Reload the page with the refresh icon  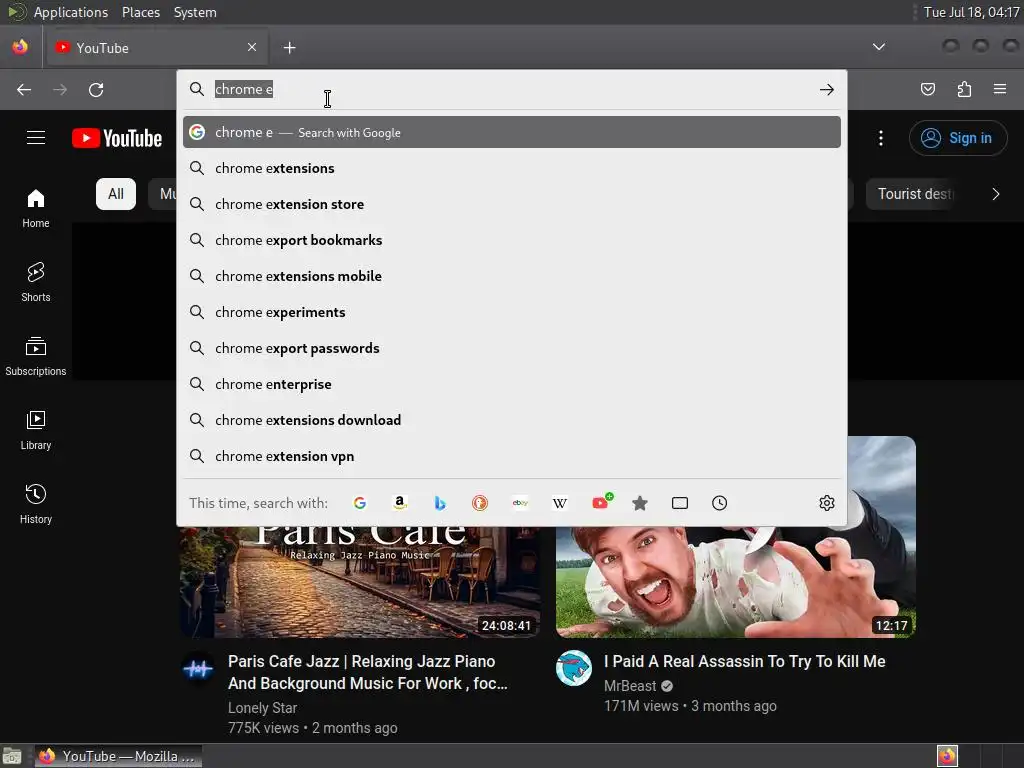coord(96,89)
